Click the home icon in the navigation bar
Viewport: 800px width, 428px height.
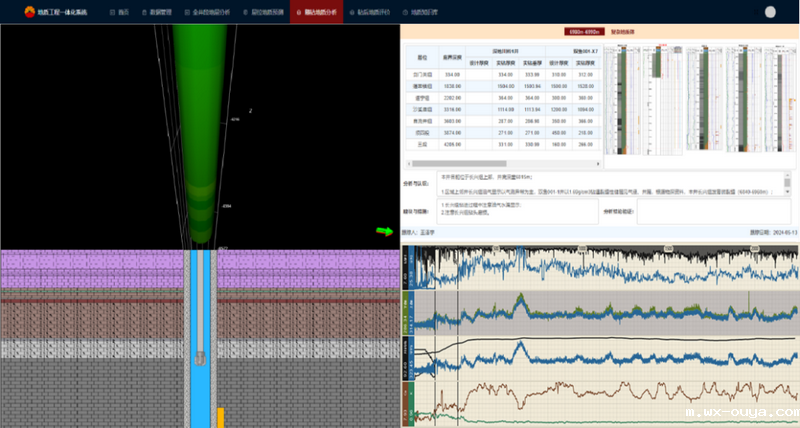110,13
